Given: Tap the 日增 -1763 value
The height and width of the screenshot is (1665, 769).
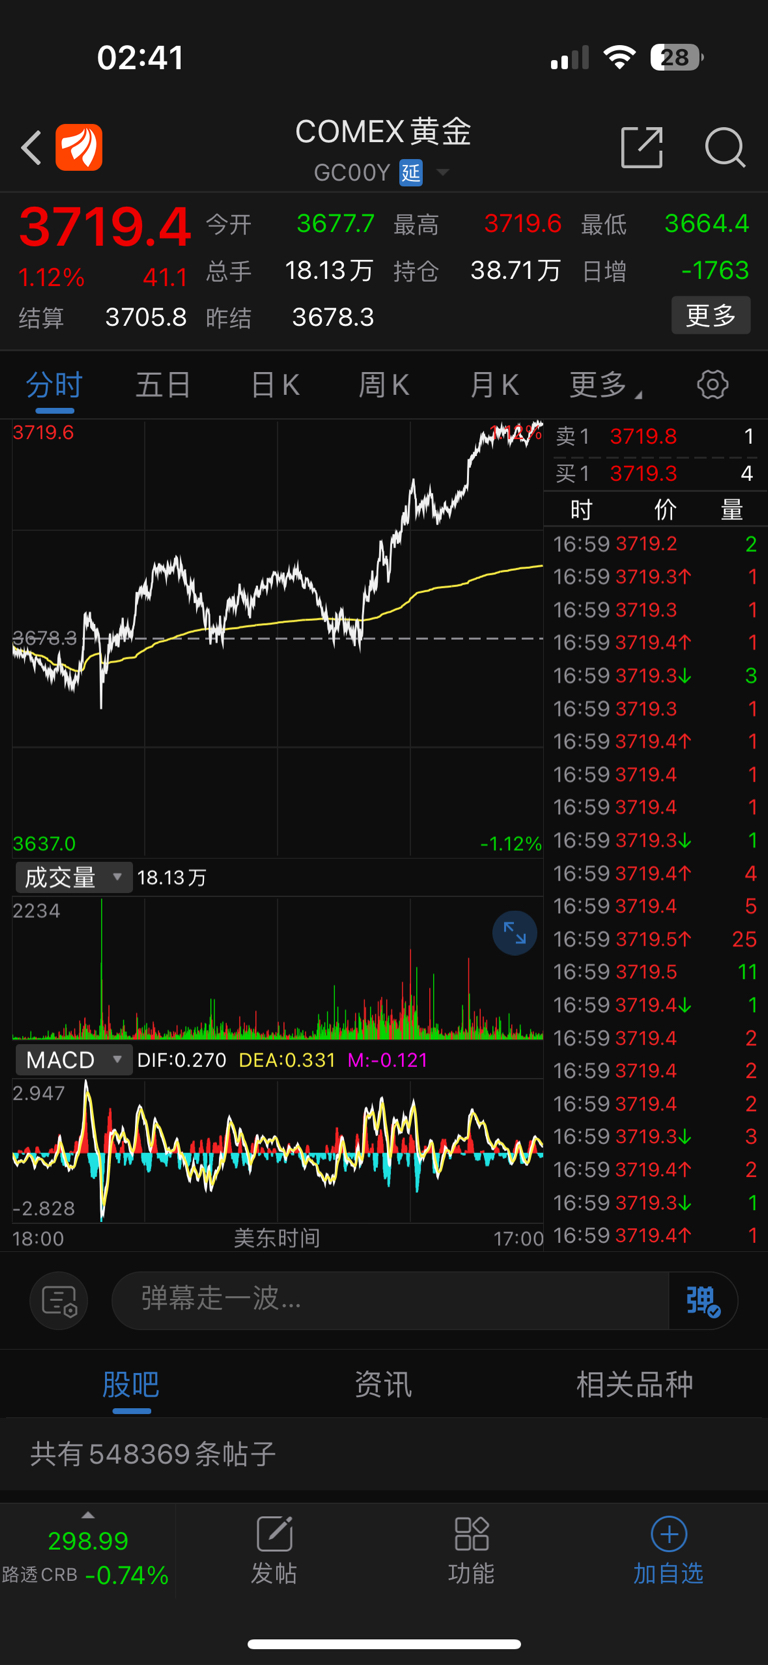Looking at the screenshot, I should 715,271.
